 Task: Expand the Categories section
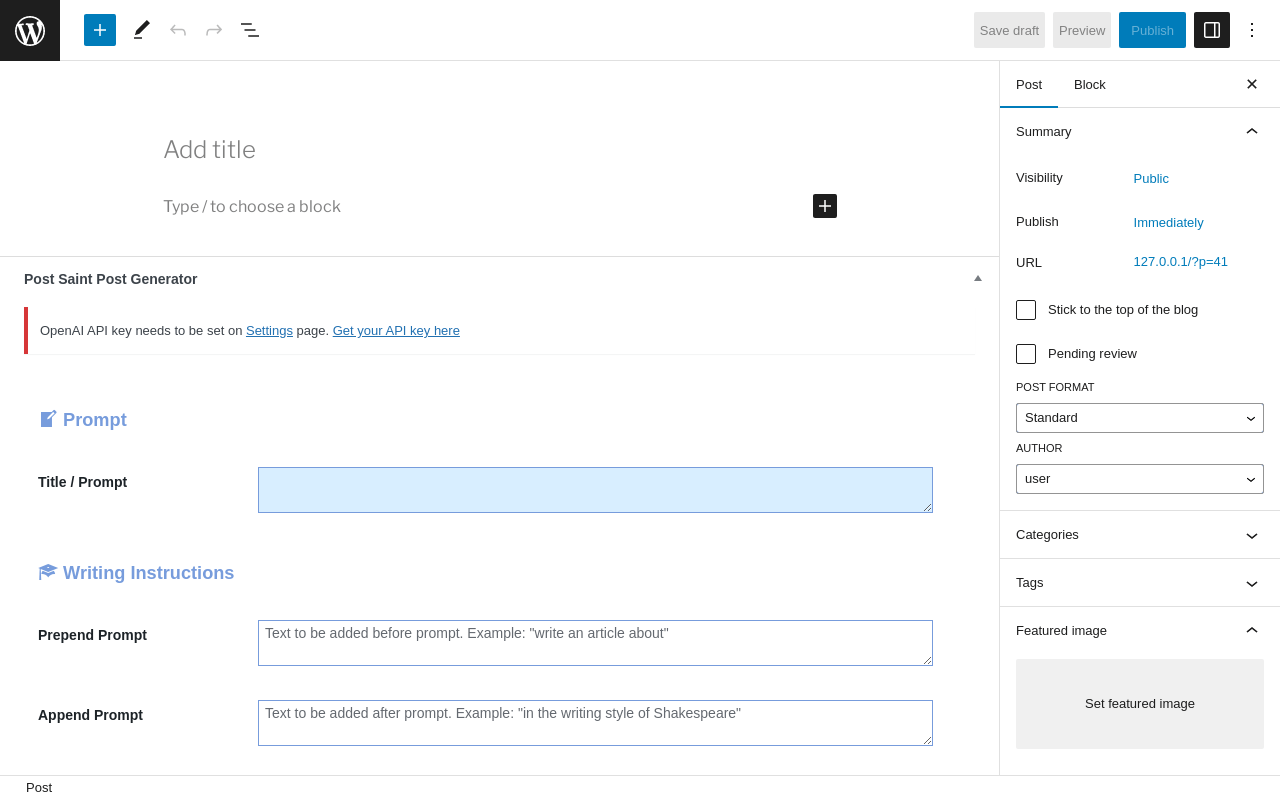pyautogui.click(x=1140, y=534)
